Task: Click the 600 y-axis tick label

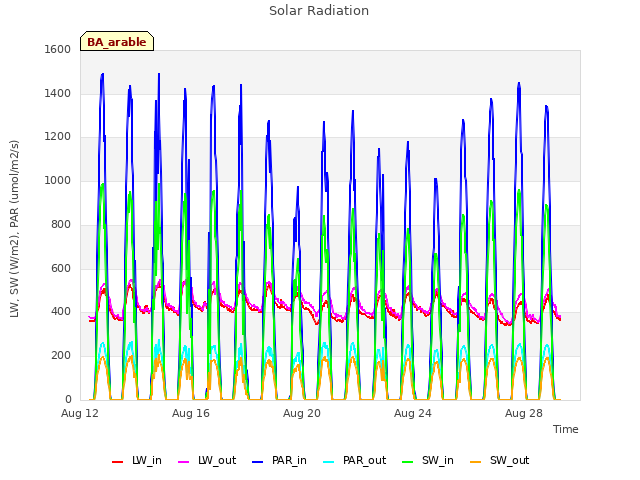Action: point(61,269)
